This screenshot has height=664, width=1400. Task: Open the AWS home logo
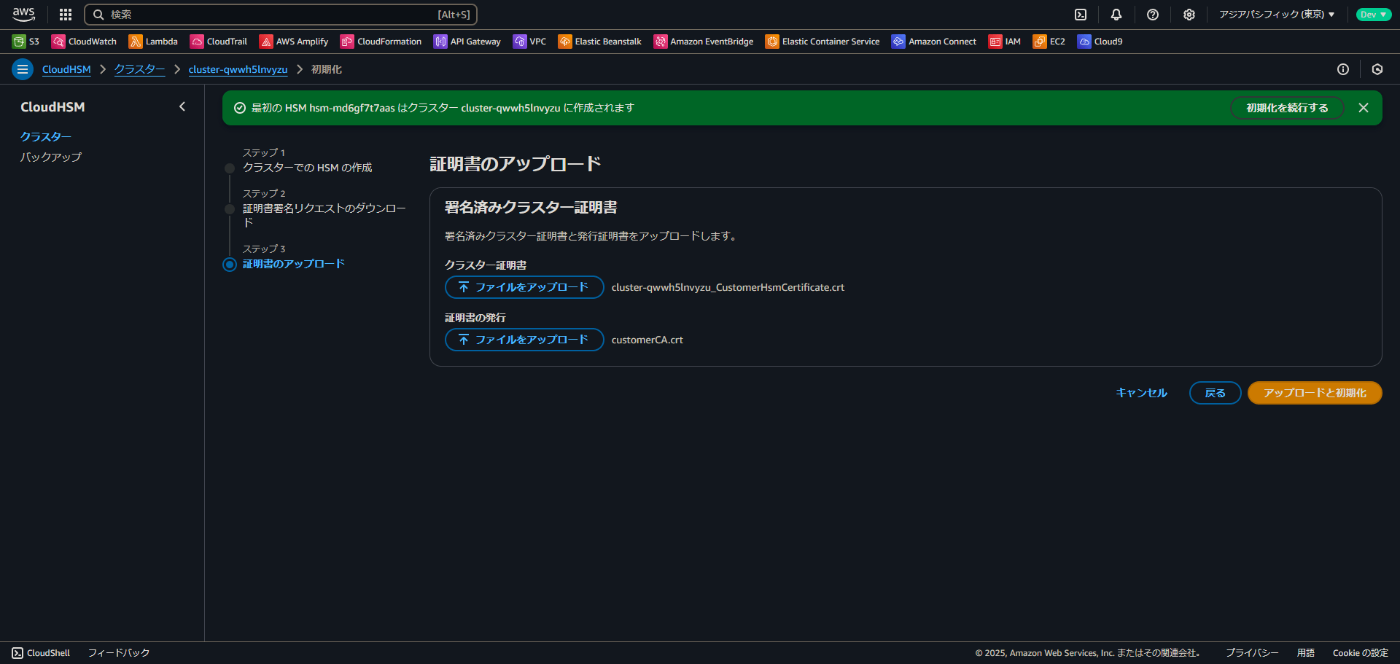point(23,14)
